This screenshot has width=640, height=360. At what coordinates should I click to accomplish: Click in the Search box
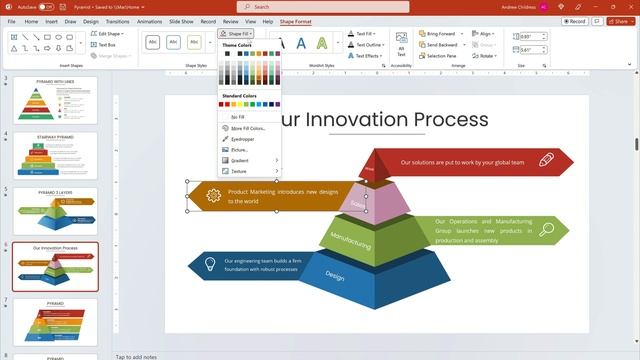point(323,7)
